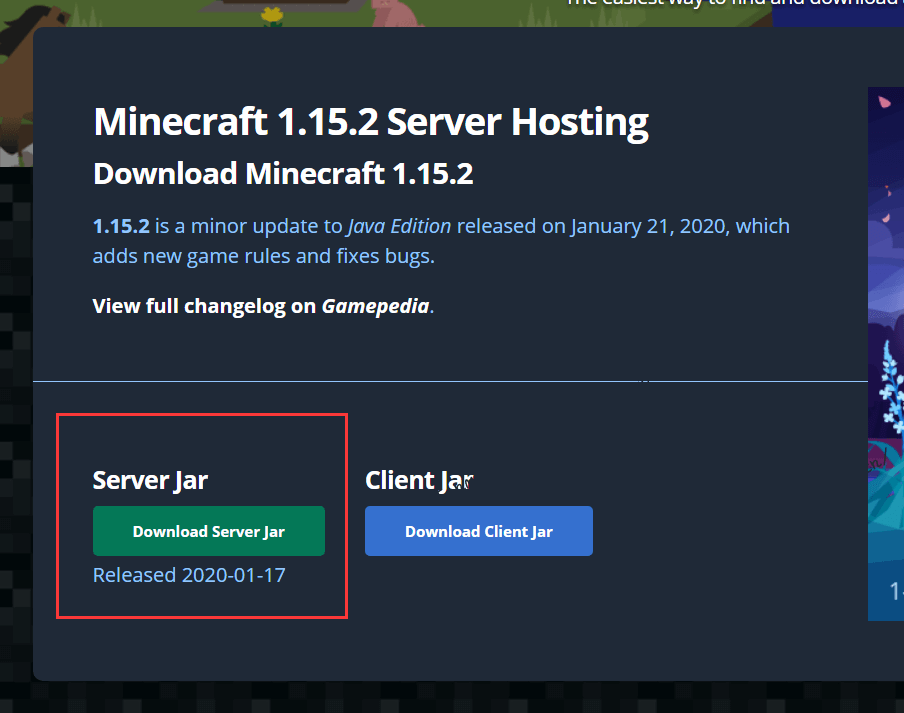Click 'adds new game rules and fixes bugs' text
The width and height of the screenshot is (904, 713).
(263, 256)
